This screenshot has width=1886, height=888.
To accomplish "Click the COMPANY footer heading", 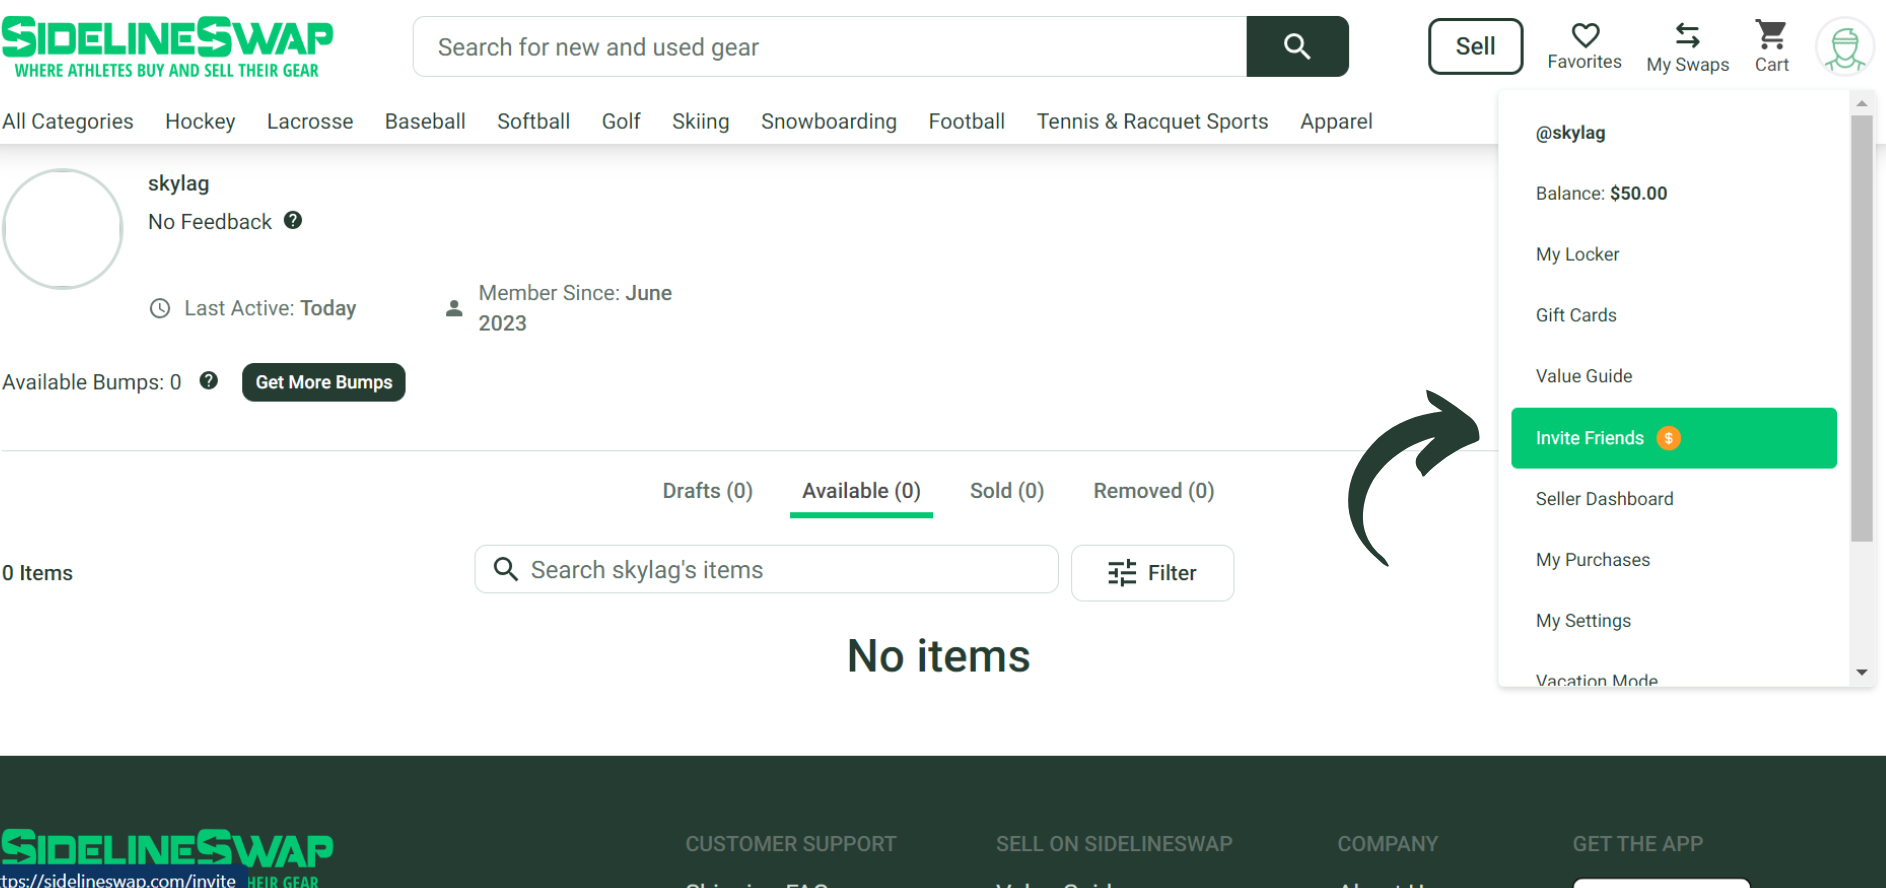I will (x=1388, y=844).
